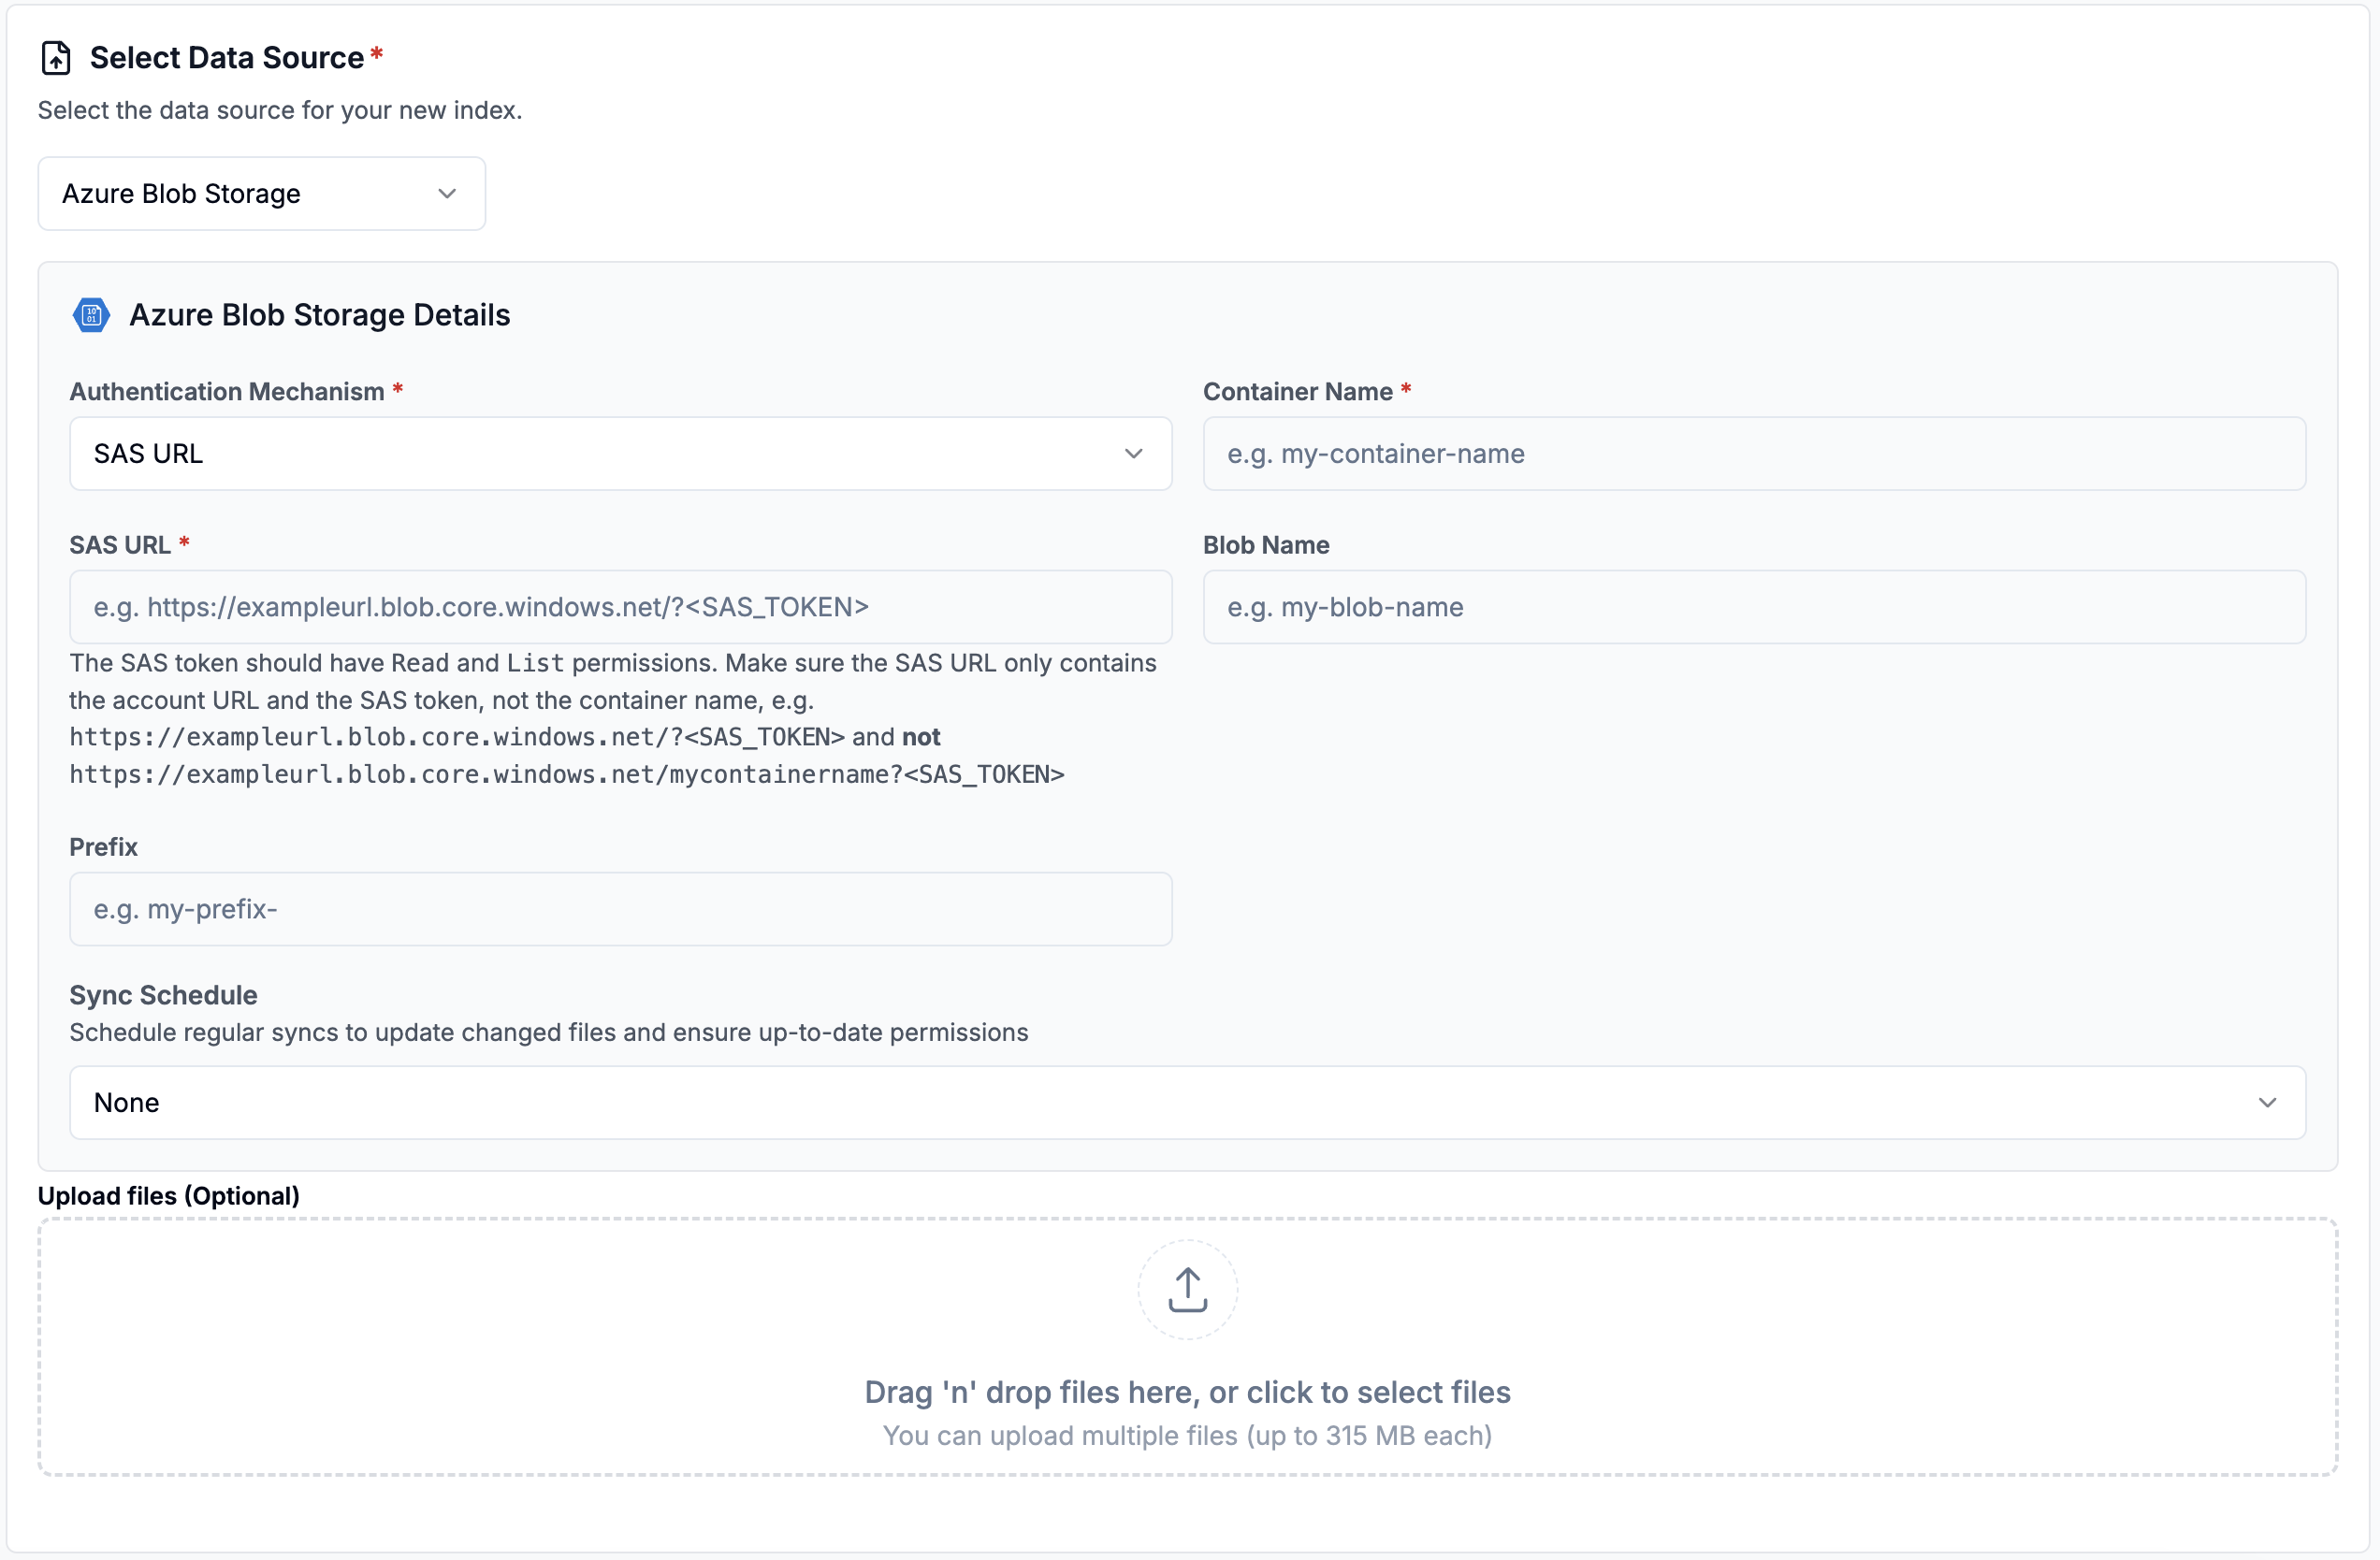
Task: Focus the Container Name input field
Action: (x=1753, y=454)
